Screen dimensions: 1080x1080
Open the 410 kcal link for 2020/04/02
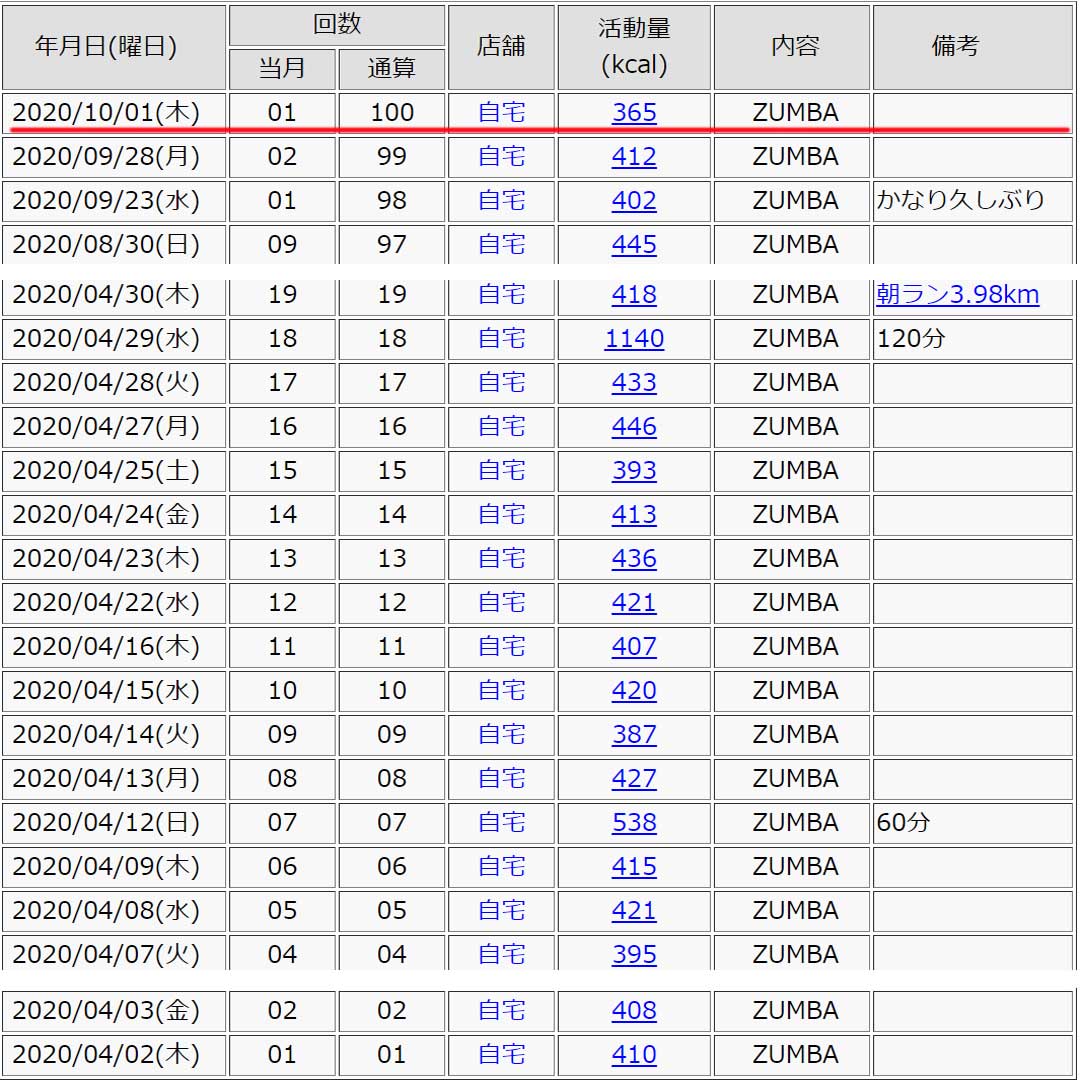click(x=634, y=1055)
